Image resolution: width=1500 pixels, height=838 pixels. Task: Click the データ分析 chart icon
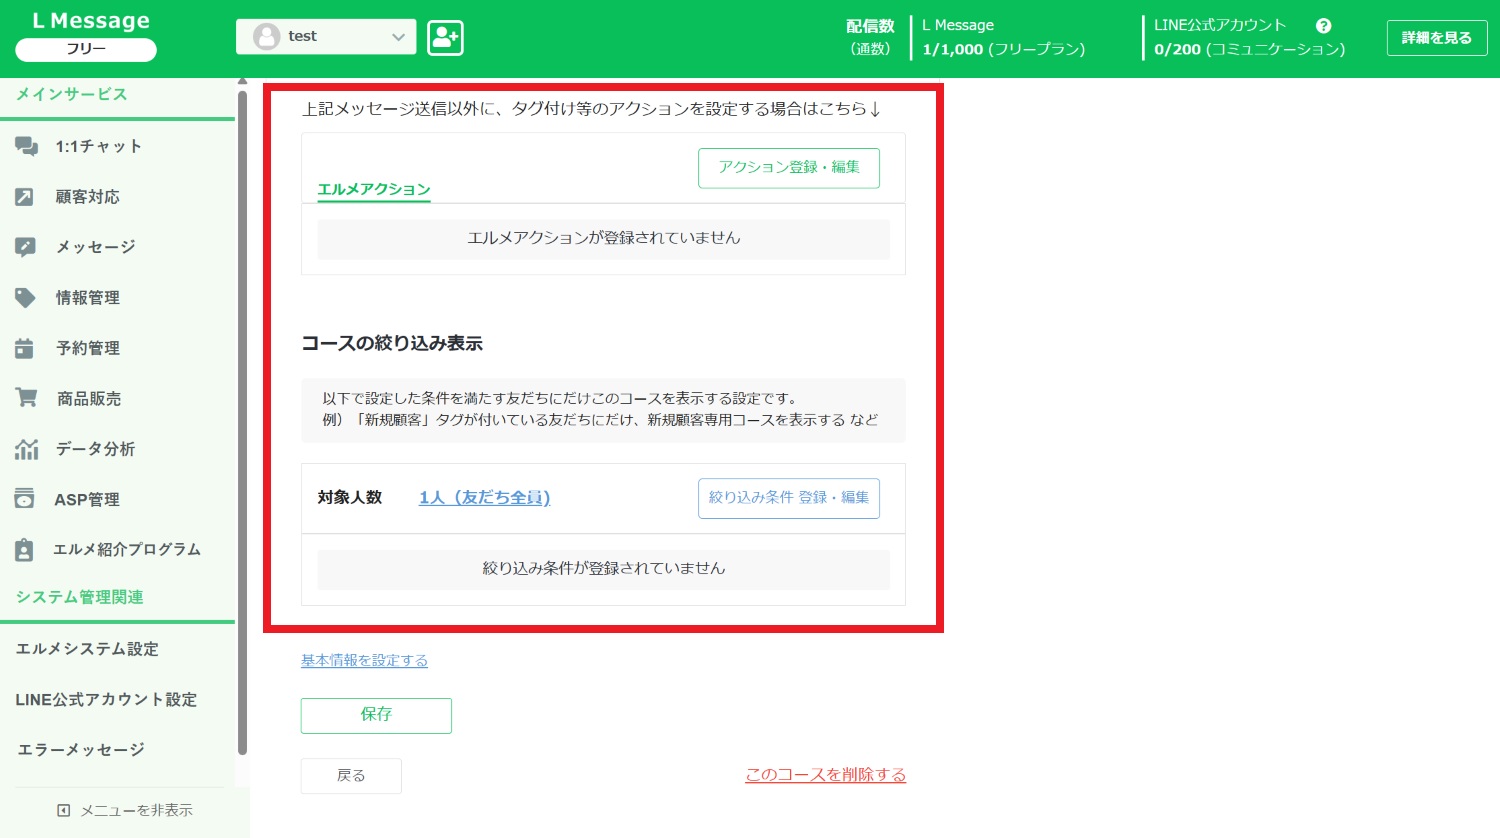point(26,449)
